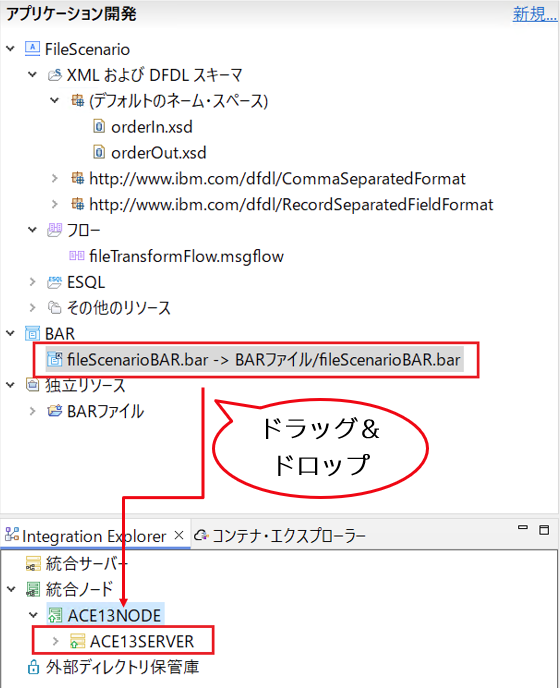The height and width of the screenshot is (688, 560).
Task: Collapse the デフォルトのネーム・スペース node
Action: [54, 100]
